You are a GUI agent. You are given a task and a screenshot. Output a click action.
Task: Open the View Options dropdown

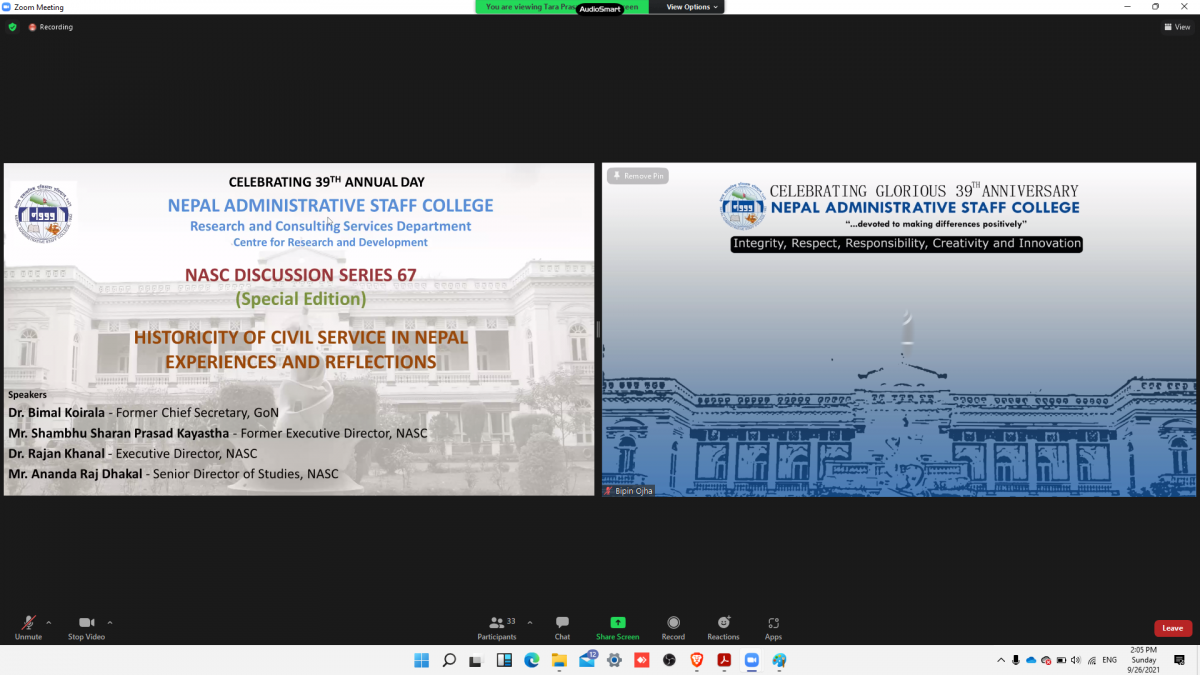pos(692,7)
